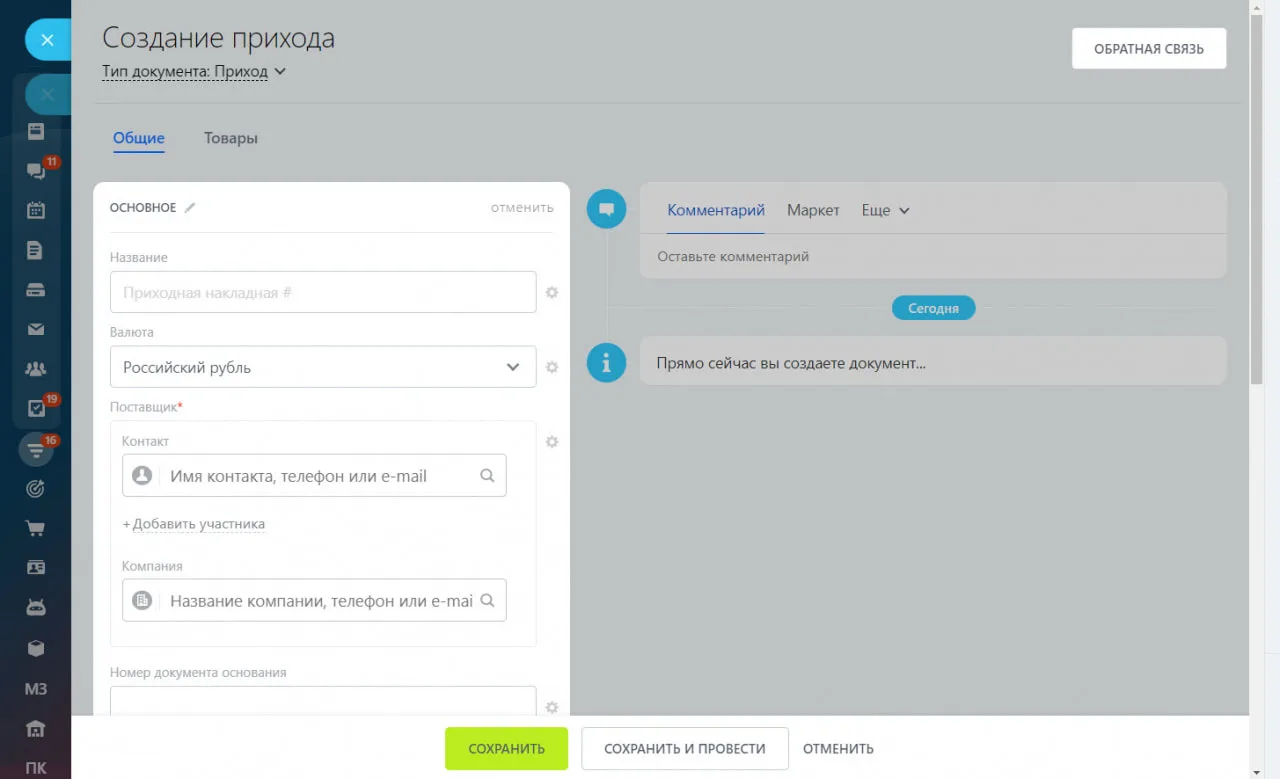1280x779 pixels.
Task: Expand the Тип документа: Приход dropdown
Action: pos(194,72)
